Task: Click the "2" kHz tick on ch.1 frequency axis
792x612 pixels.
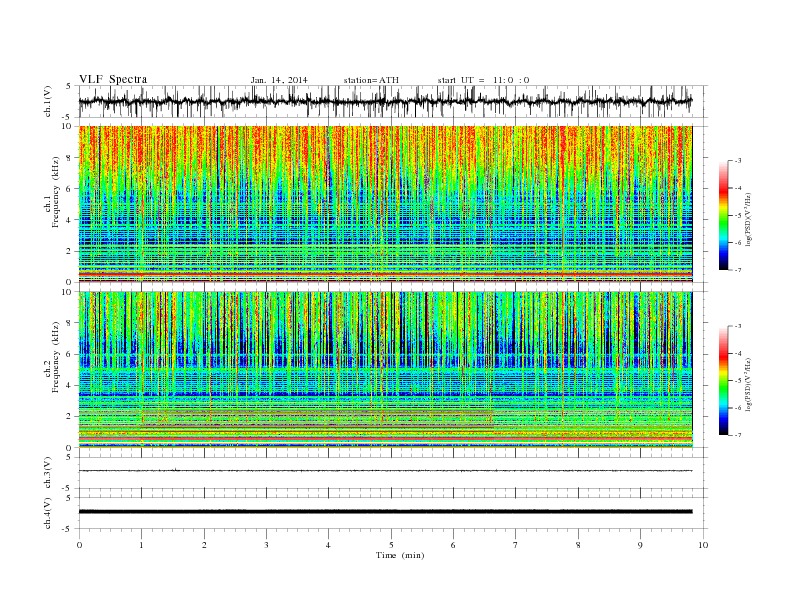Action: (x=69, y=251)
